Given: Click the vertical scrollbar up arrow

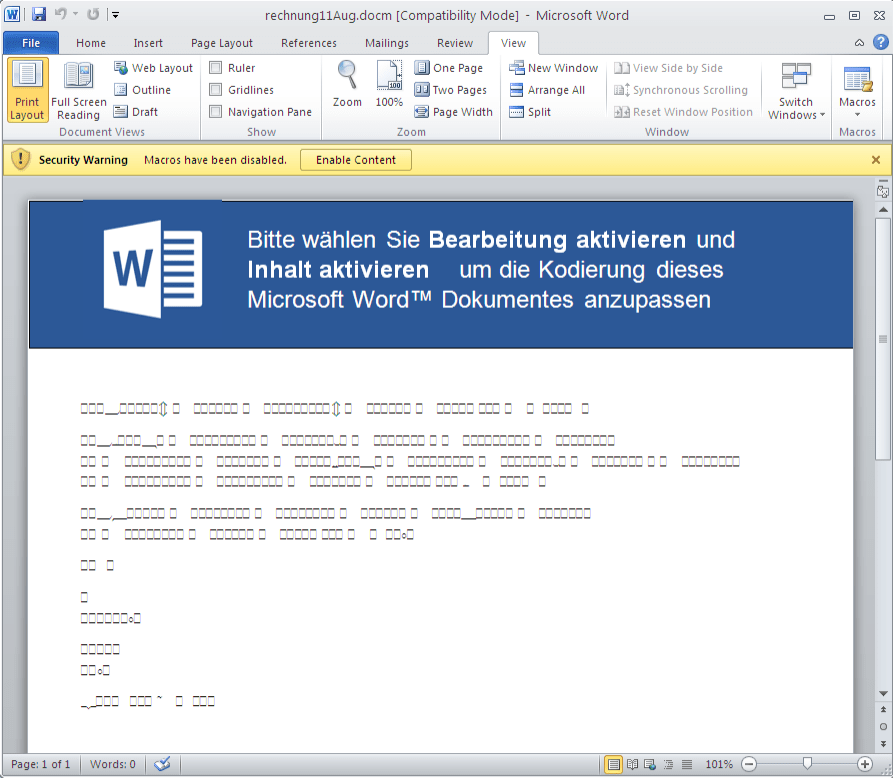Looking at the screenshot, I should pyautogui.click(x=883, y=210).
